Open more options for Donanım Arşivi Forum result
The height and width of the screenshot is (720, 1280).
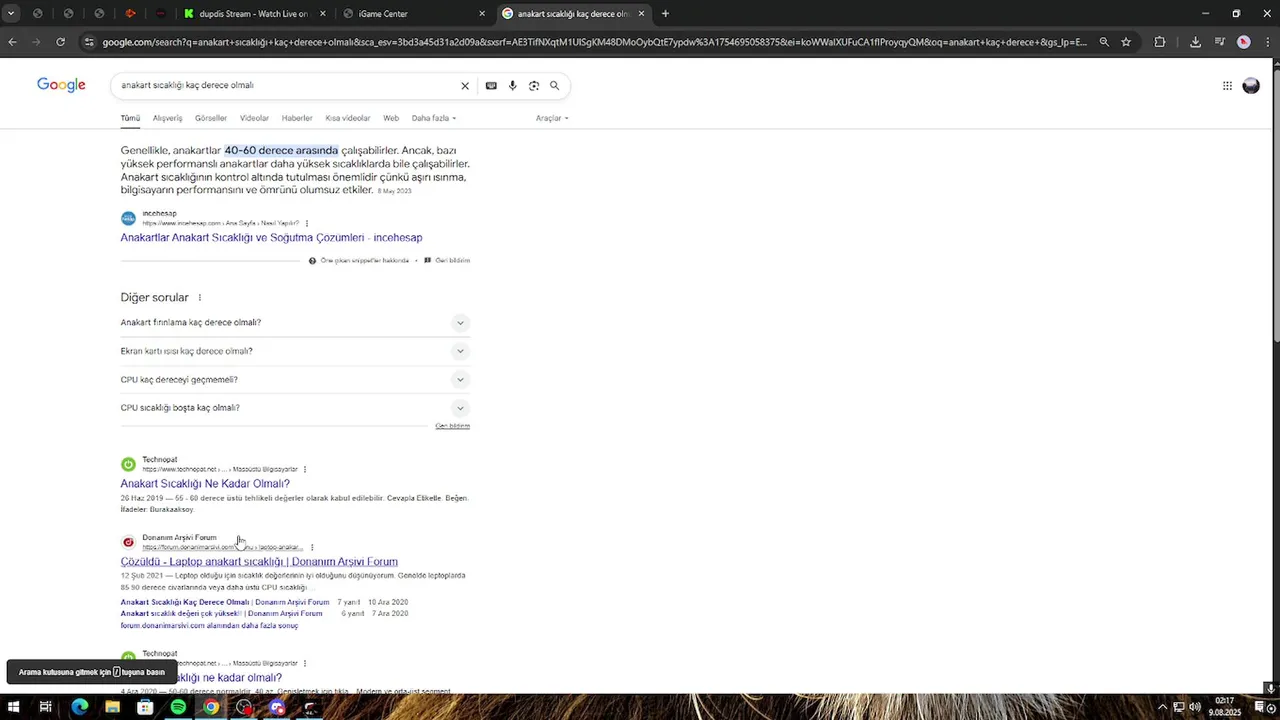tap(312, 547)
